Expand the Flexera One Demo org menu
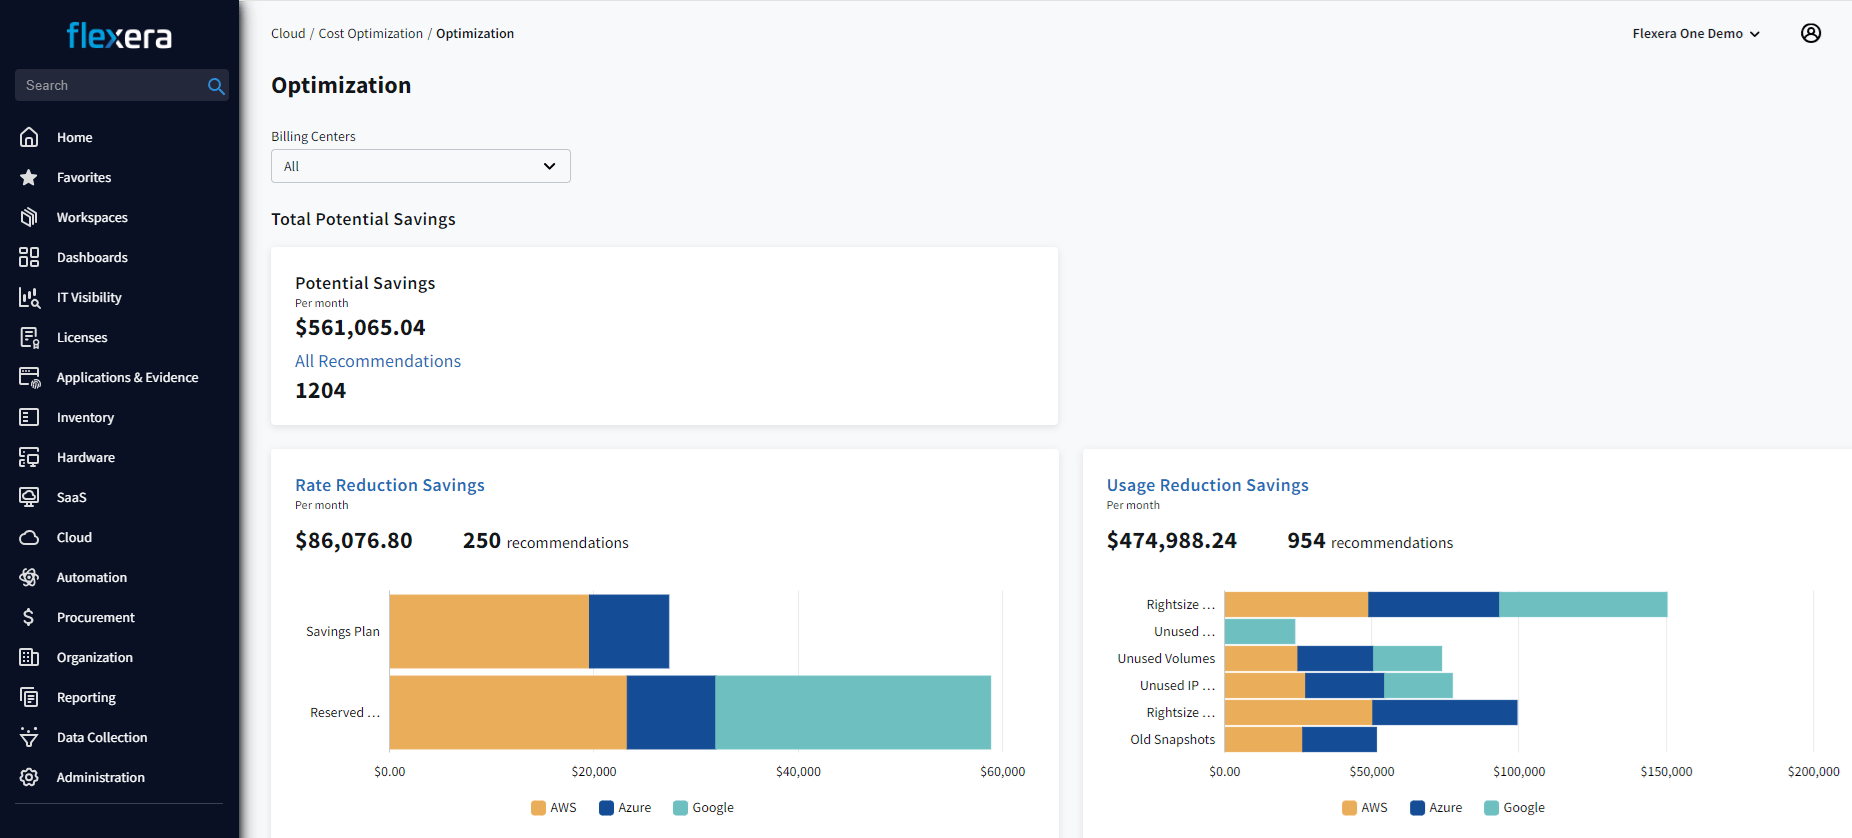Viewport: 1852px width, 838px height. 1695,34
